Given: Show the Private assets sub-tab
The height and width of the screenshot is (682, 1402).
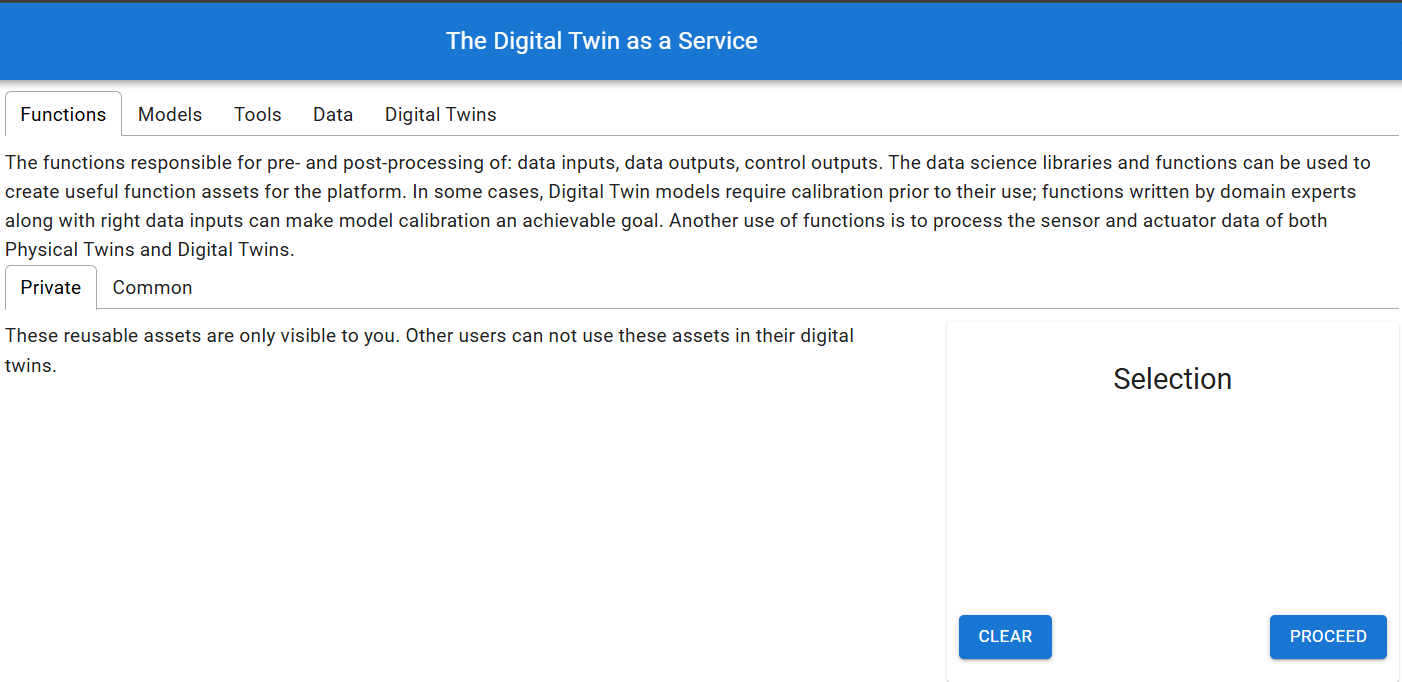Looking at the screenshot, I should [x=51, y=288].
